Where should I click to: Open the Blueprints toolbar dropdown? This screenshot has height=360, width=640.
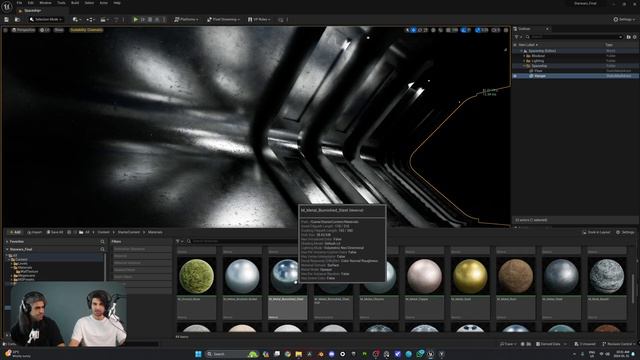pos(91,19)
